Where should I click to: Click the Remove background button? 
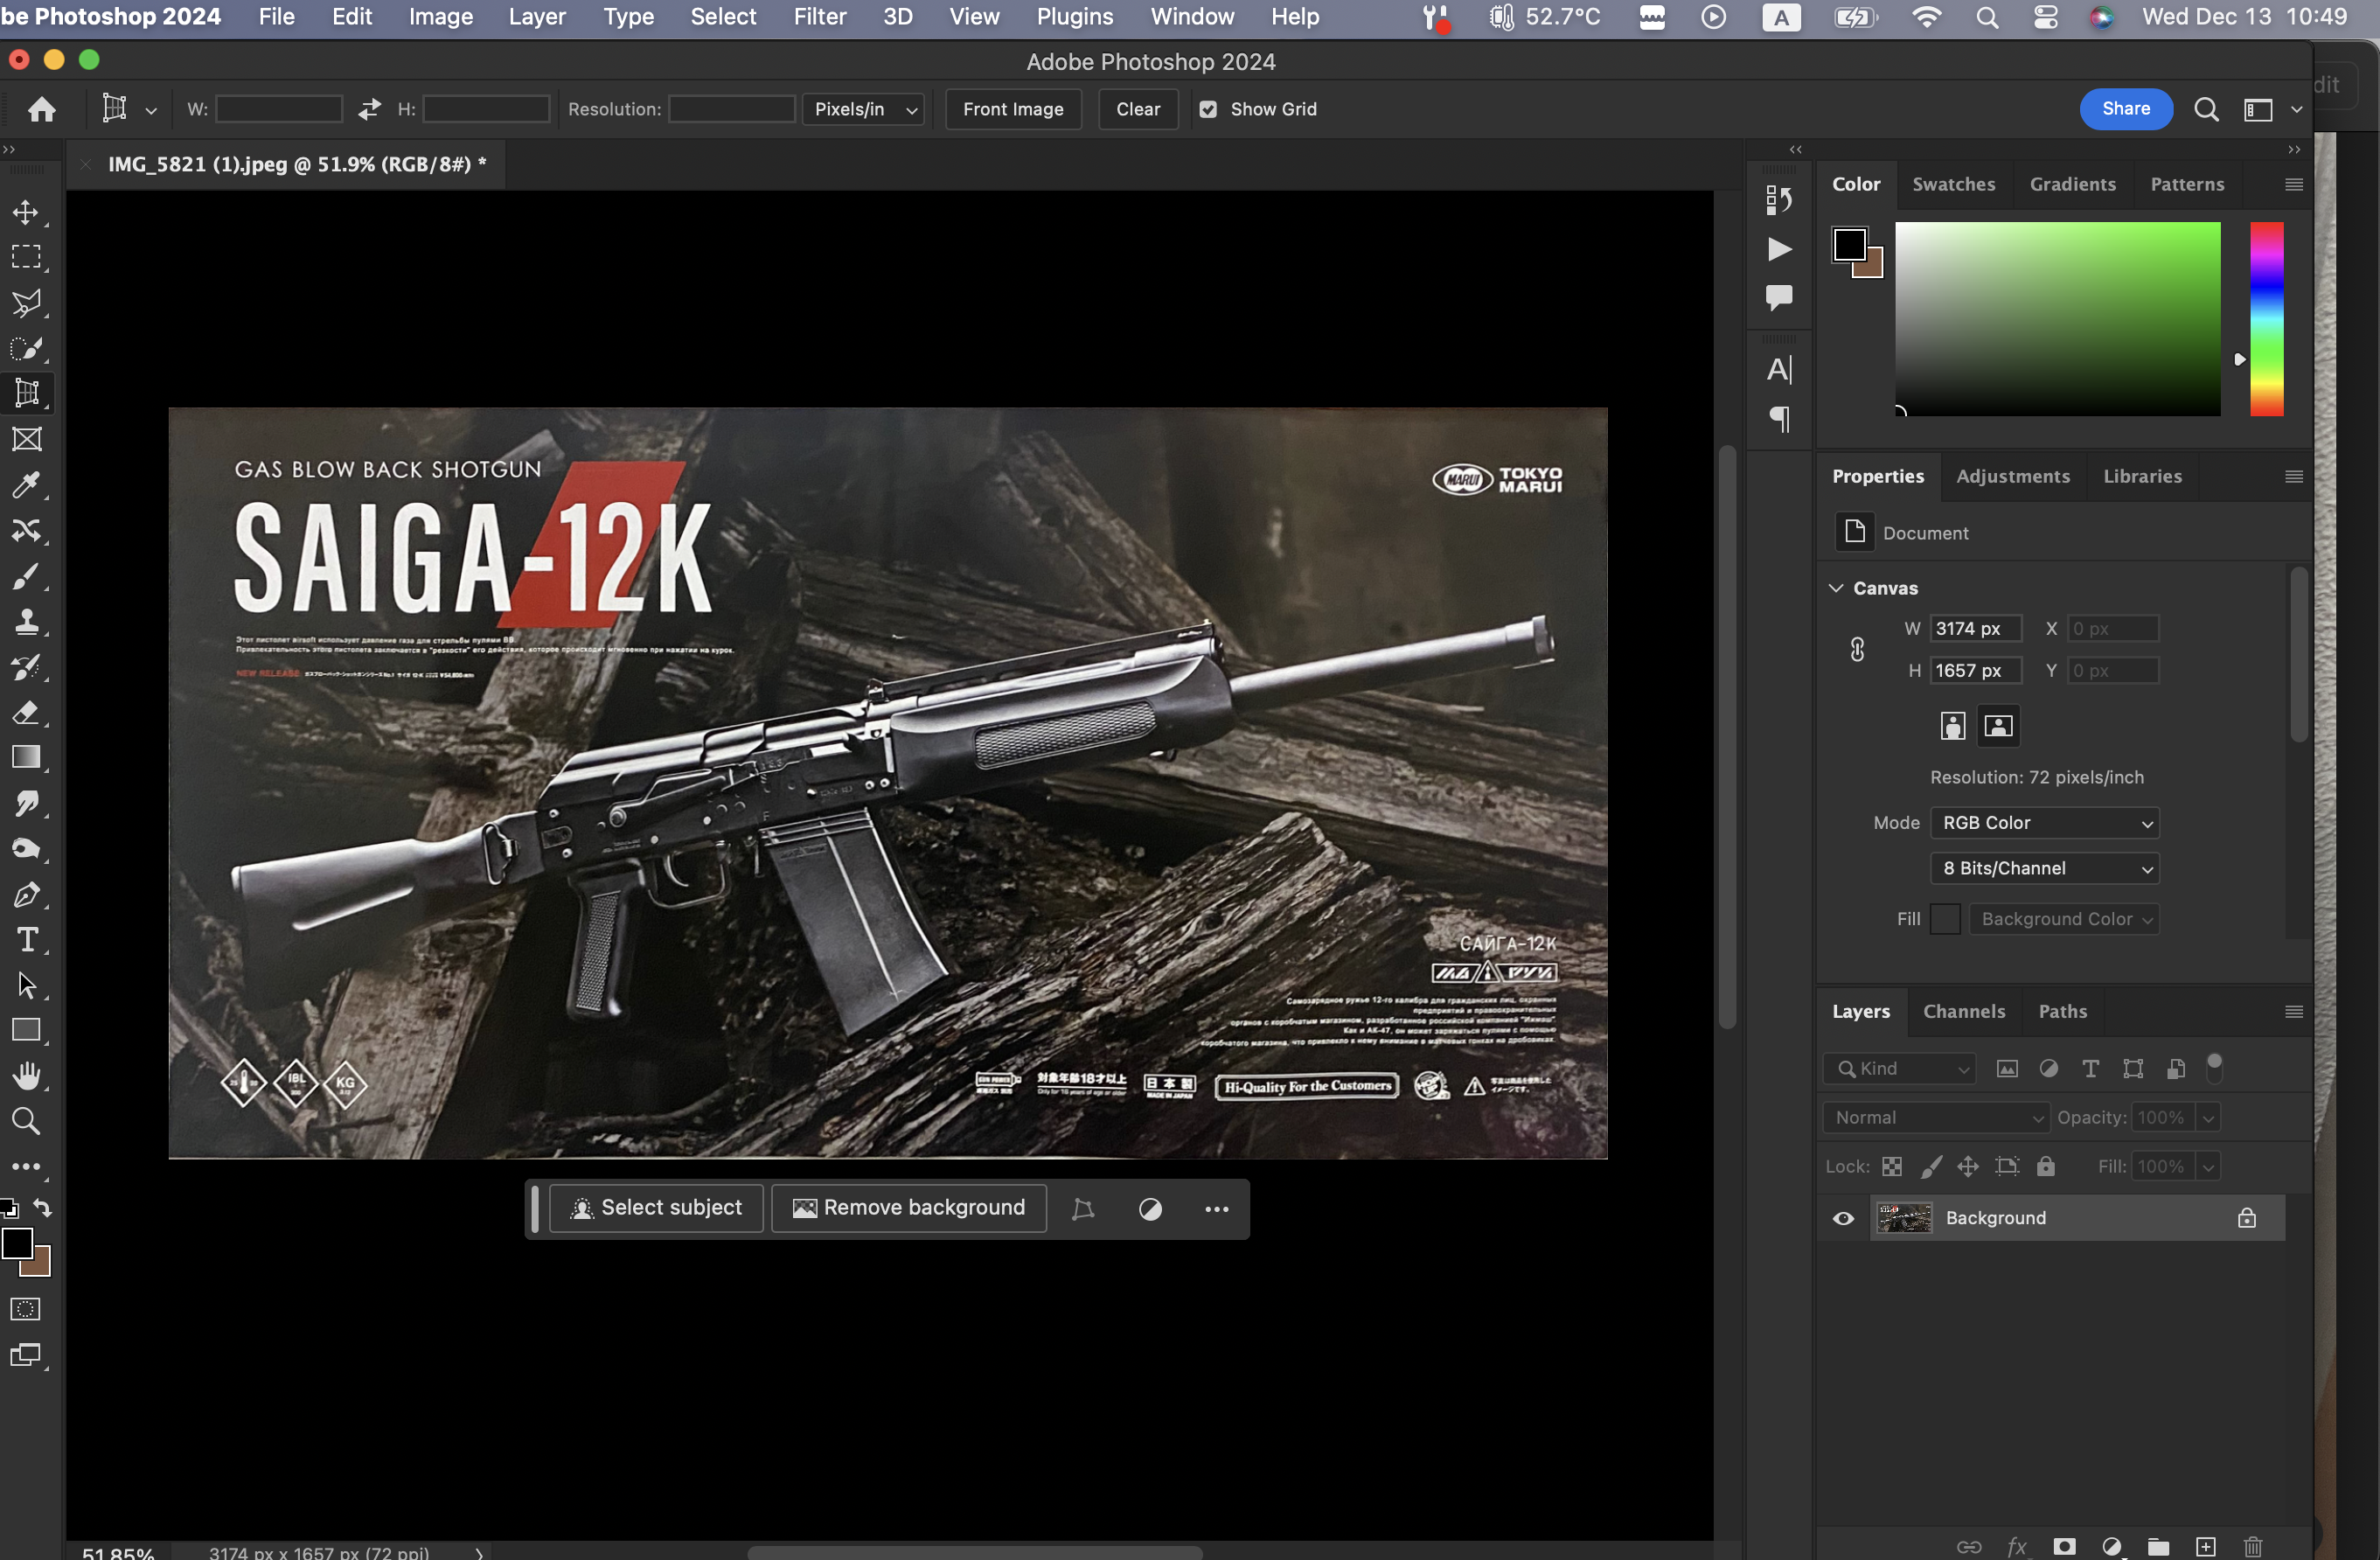[909, 1208]
